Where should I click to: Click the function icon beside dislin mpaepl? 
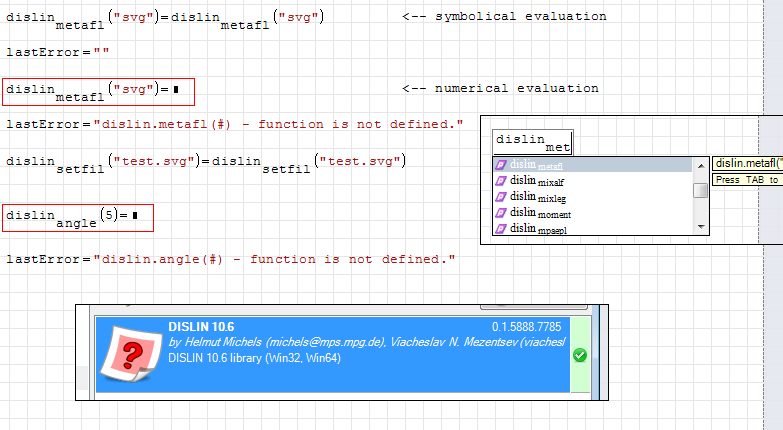point(501,228)
